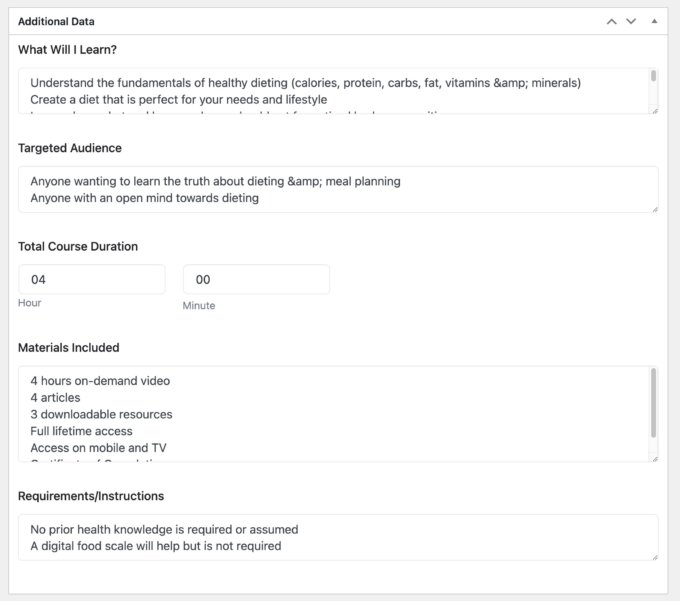
Task: Click the Materials Included scrollbar
Action: tap(654, 403)
